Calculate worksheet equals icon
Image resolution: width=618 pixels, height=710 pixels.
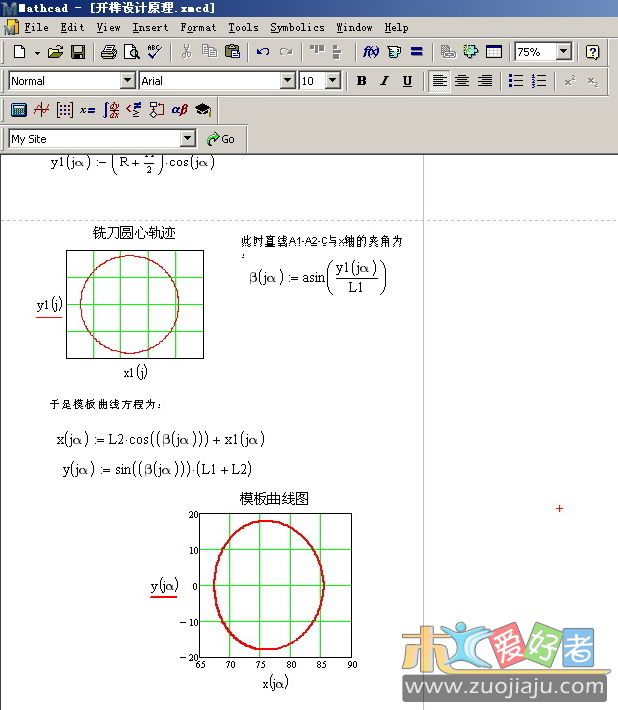[417, 52]
